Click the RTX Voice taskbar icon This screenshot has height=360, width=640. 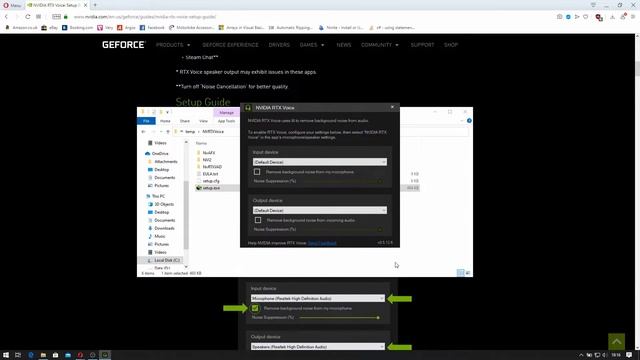[105, 355]
